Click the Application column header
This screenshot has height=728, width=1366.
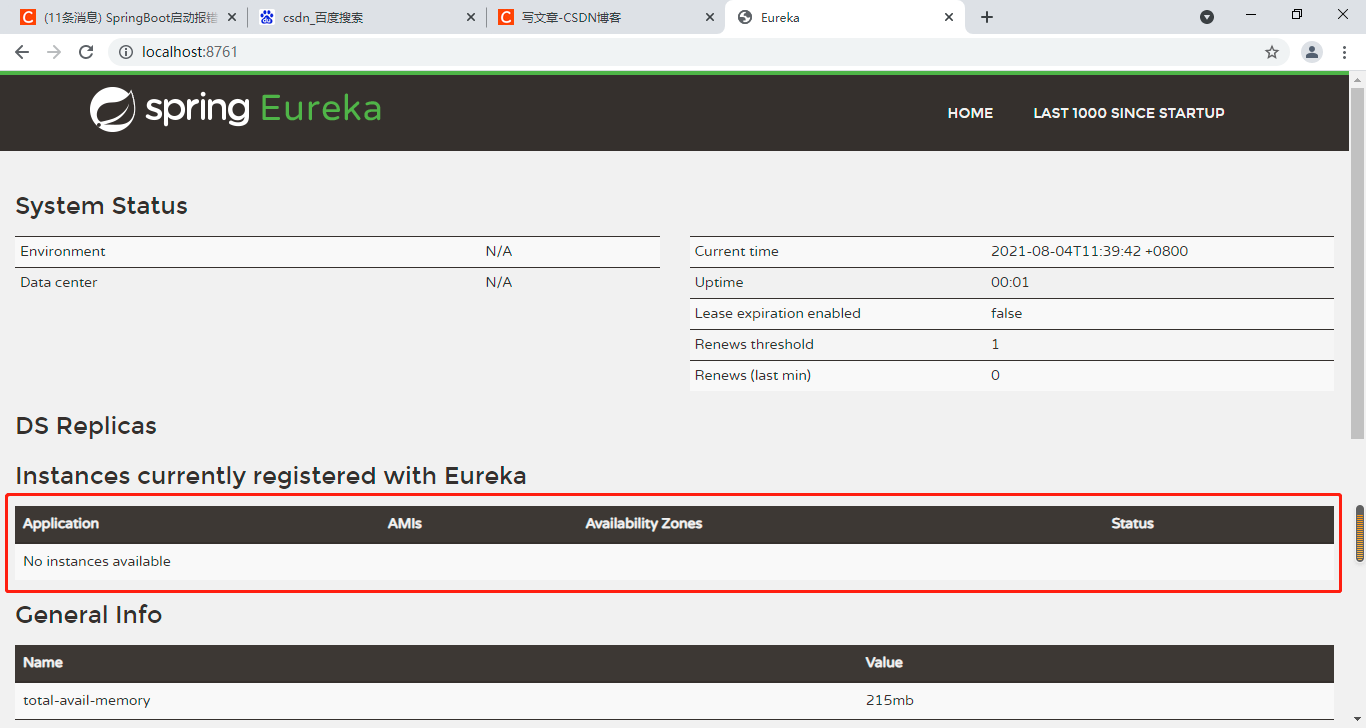click(x=61, y=524)
